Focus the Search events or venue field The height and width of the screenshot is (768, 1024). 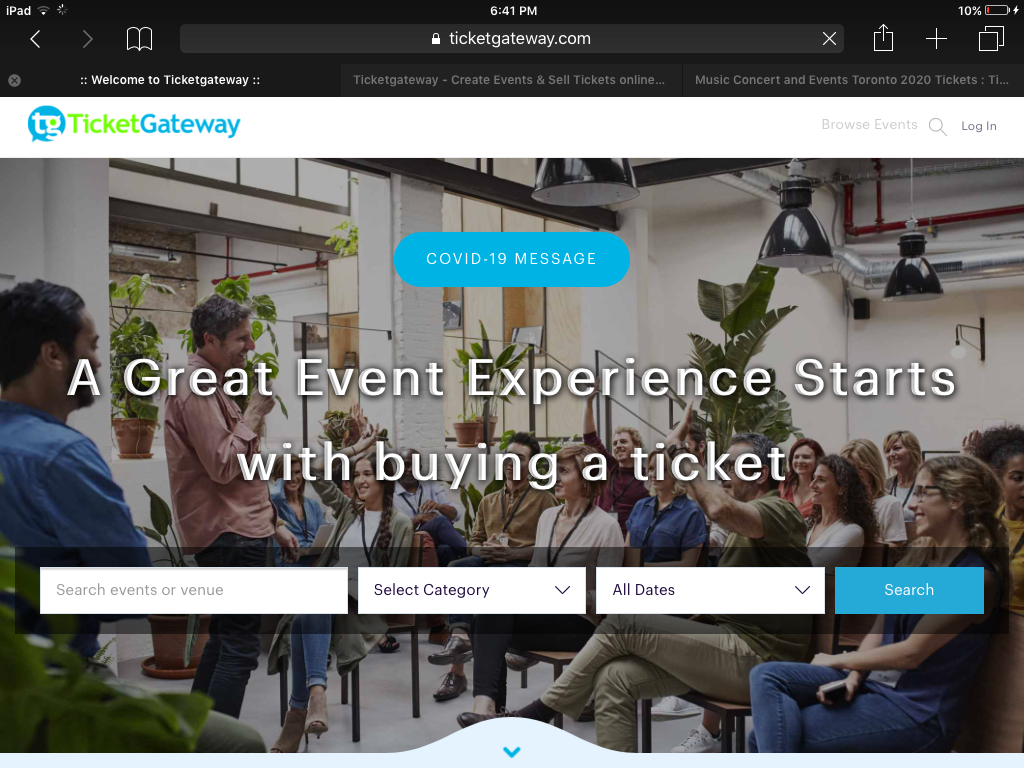pos(194,590)
